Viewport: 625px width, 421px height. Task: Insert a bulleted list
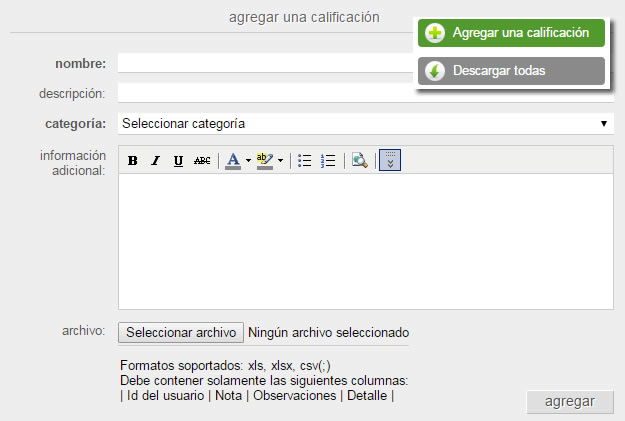coord(305,161)
